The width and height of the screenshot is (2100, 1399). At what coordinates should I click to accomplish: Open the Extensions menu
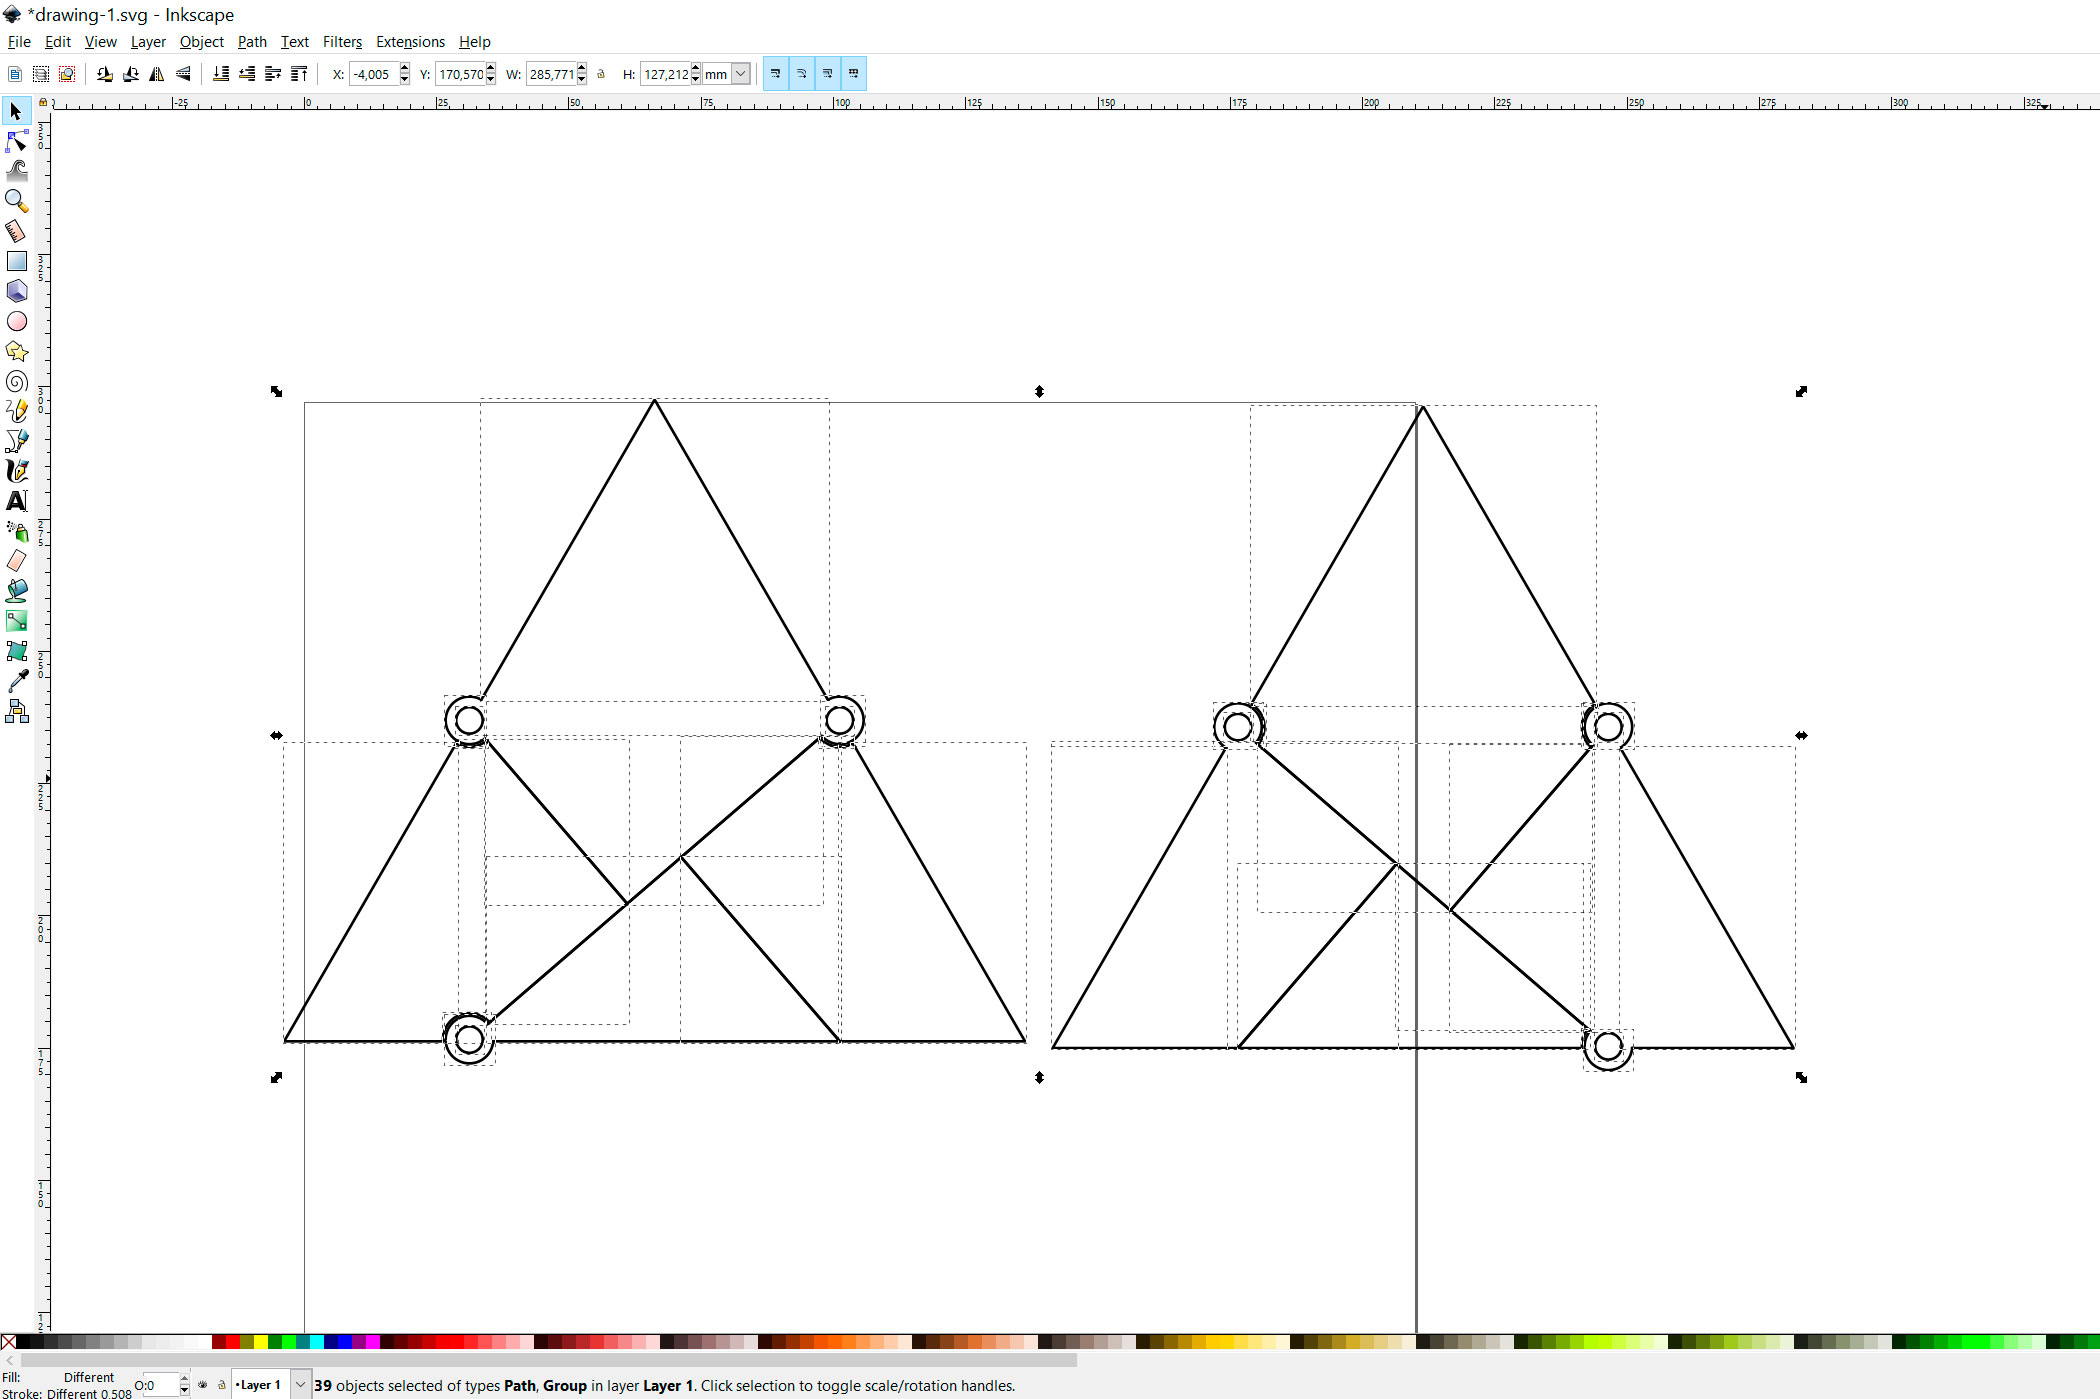[x=410, y=42]
